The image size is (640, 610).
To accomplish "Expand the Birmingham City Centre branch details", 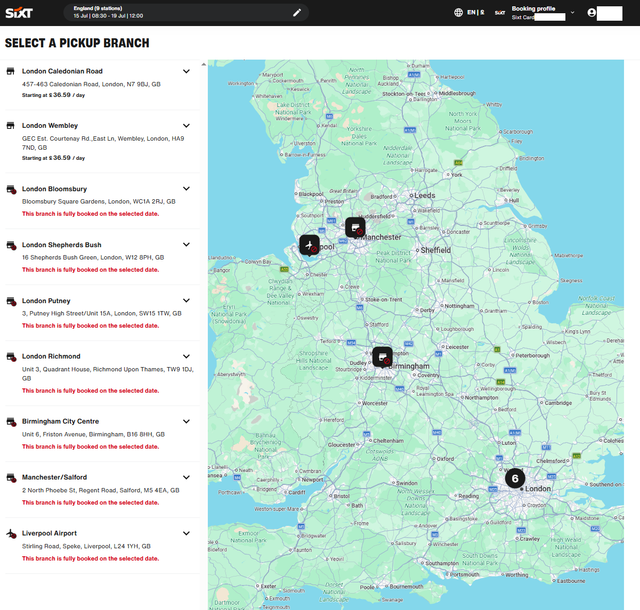I will pos(186,421).
